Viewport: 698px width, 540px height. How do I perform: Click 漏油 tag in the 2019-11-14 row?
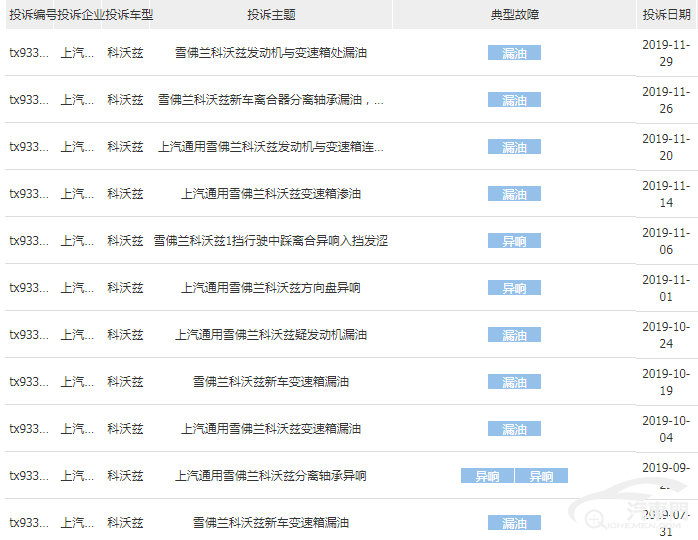coord(514,194)
